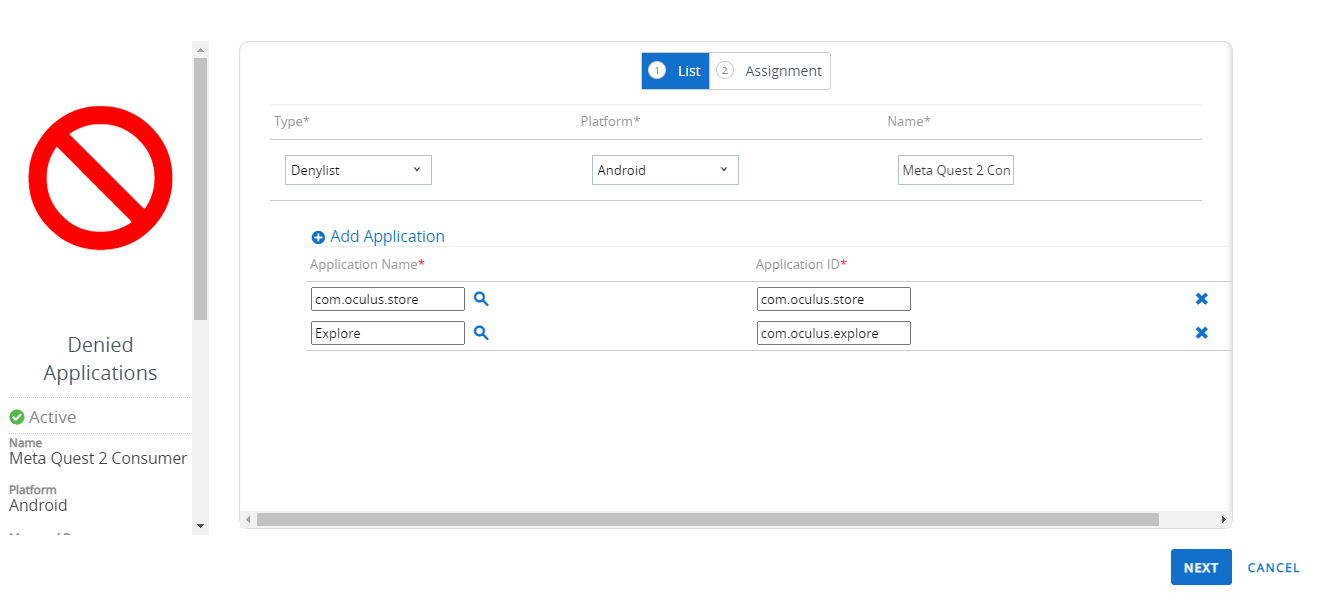
Task: Click the Application ID field com.oculus.explore
Action: pos(833,333)
